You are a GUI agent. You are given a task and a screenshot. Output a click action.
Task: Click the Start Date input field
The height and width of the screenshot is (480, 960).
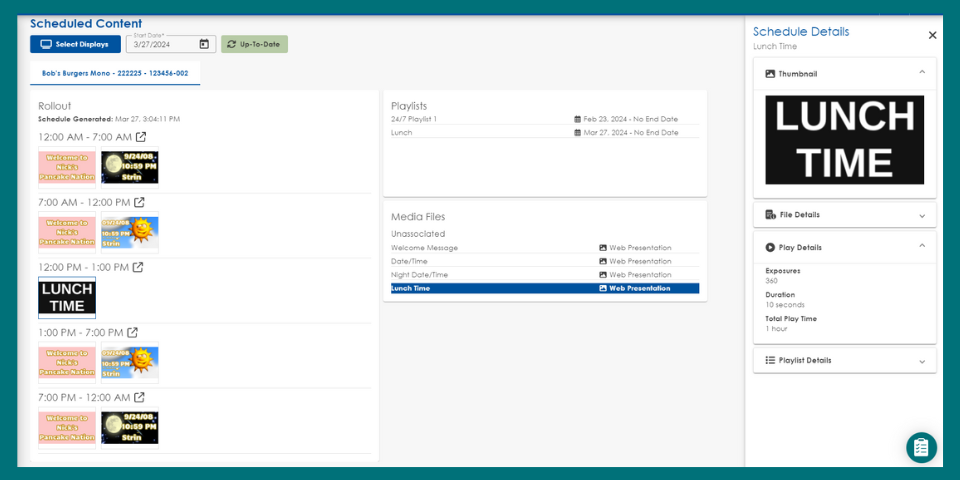(x=163, y=44)
